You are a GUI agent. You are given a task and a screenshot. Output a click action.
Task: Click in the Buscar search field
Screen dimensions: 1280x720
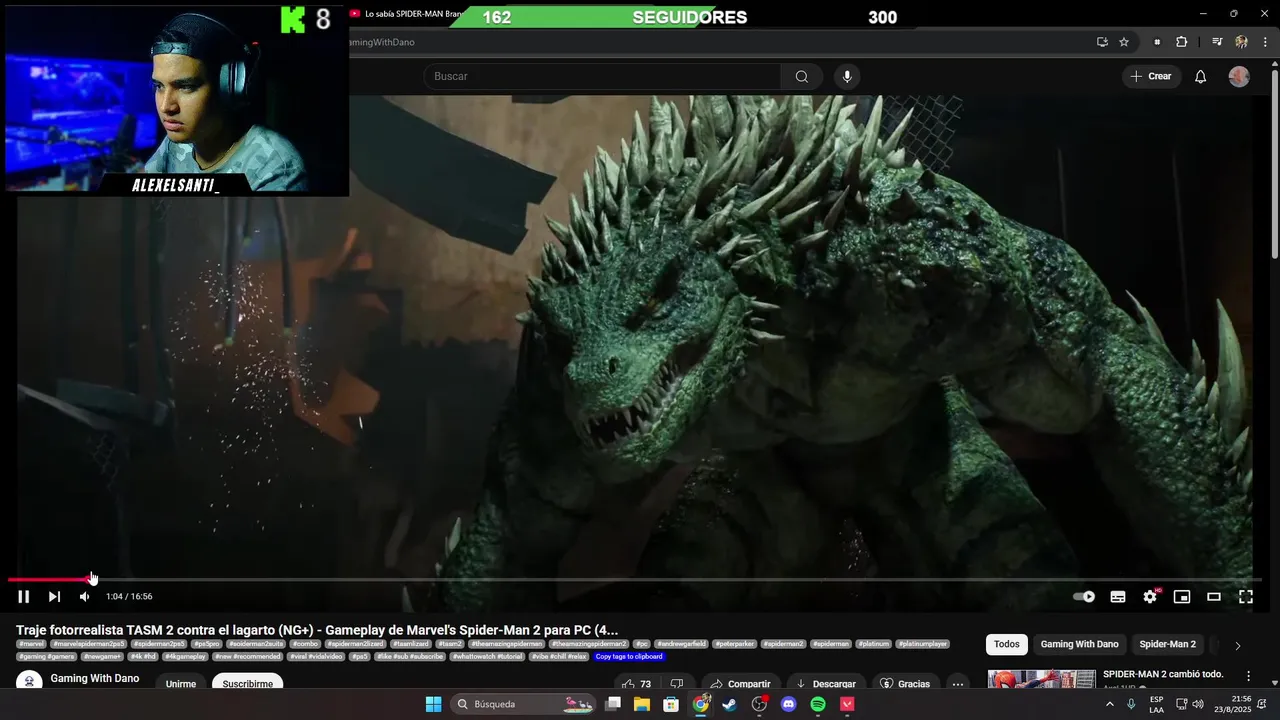pyautogui.click(x=602, y=77)
